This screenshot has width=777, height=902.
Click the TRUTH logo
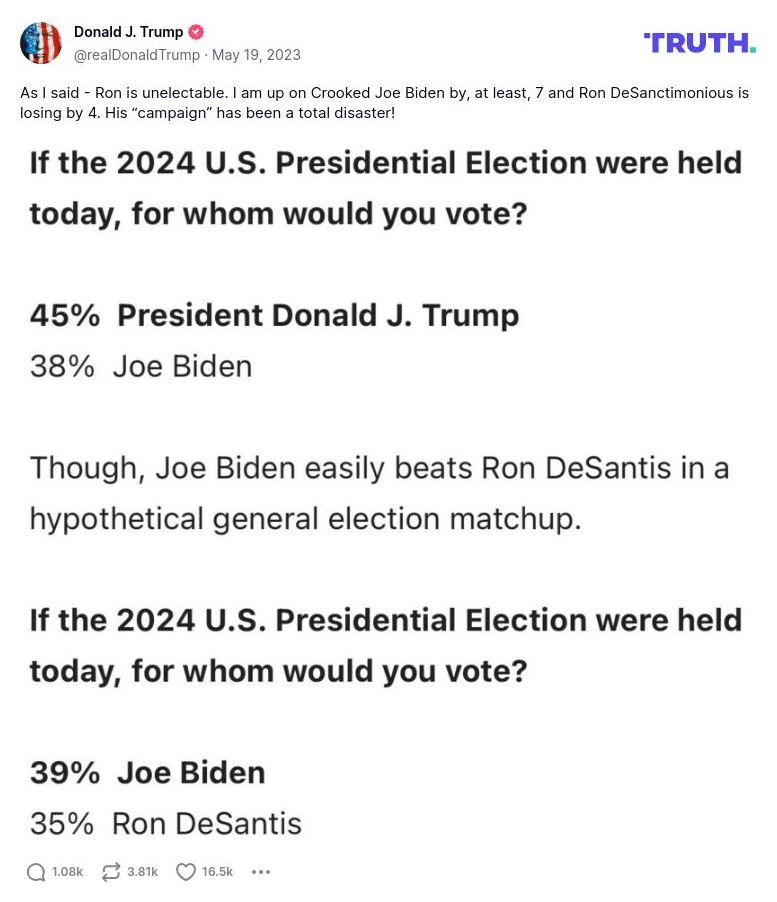(x=699, y=42)
